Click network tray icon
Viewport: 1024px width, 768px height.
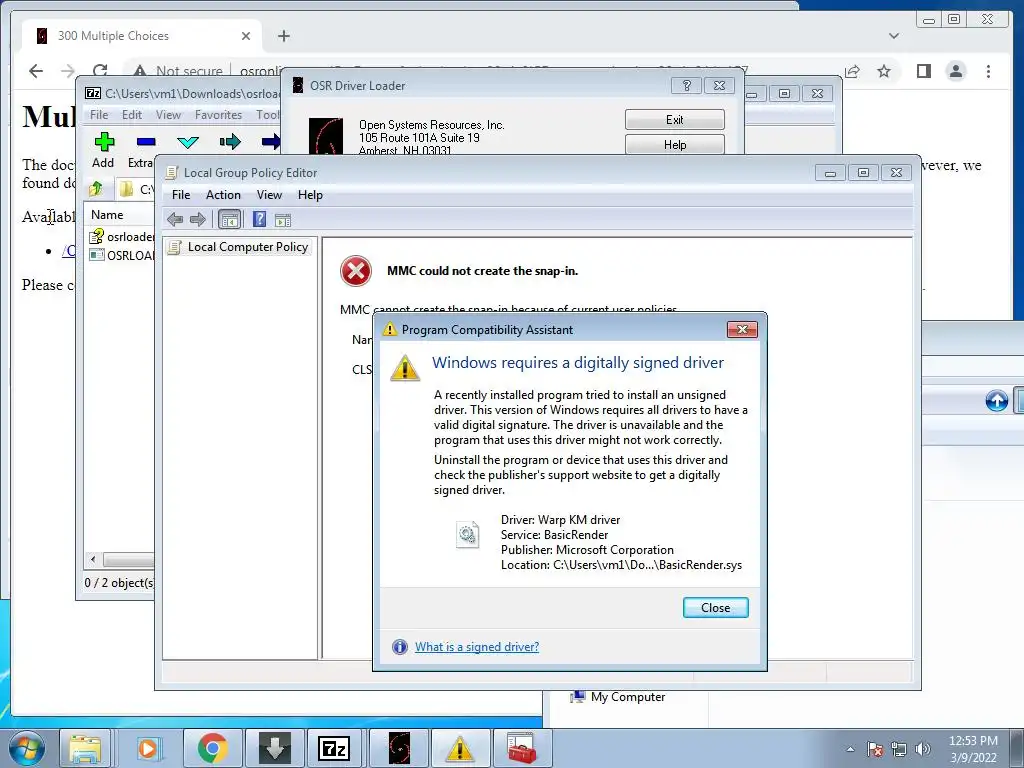coord(899,749)
